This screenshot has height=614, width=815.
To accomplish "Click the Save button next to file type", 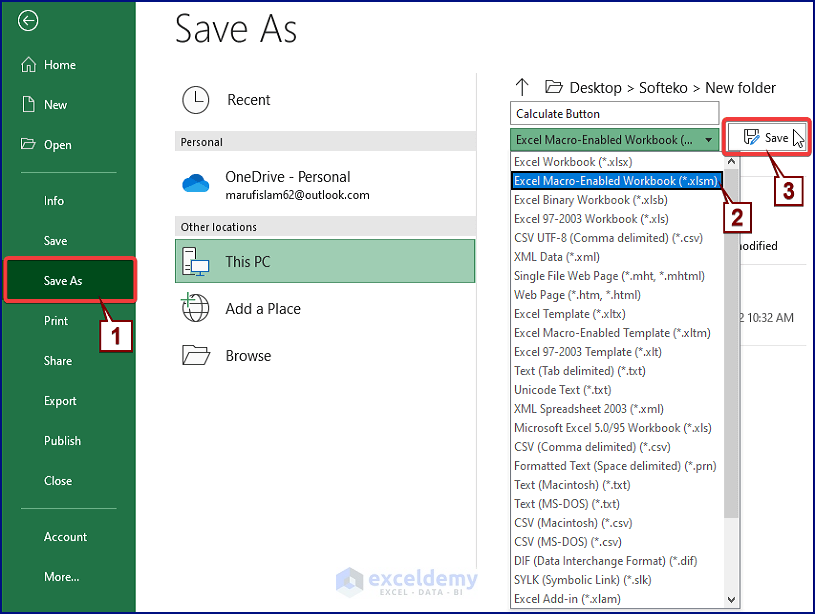I will click(766, 137).
